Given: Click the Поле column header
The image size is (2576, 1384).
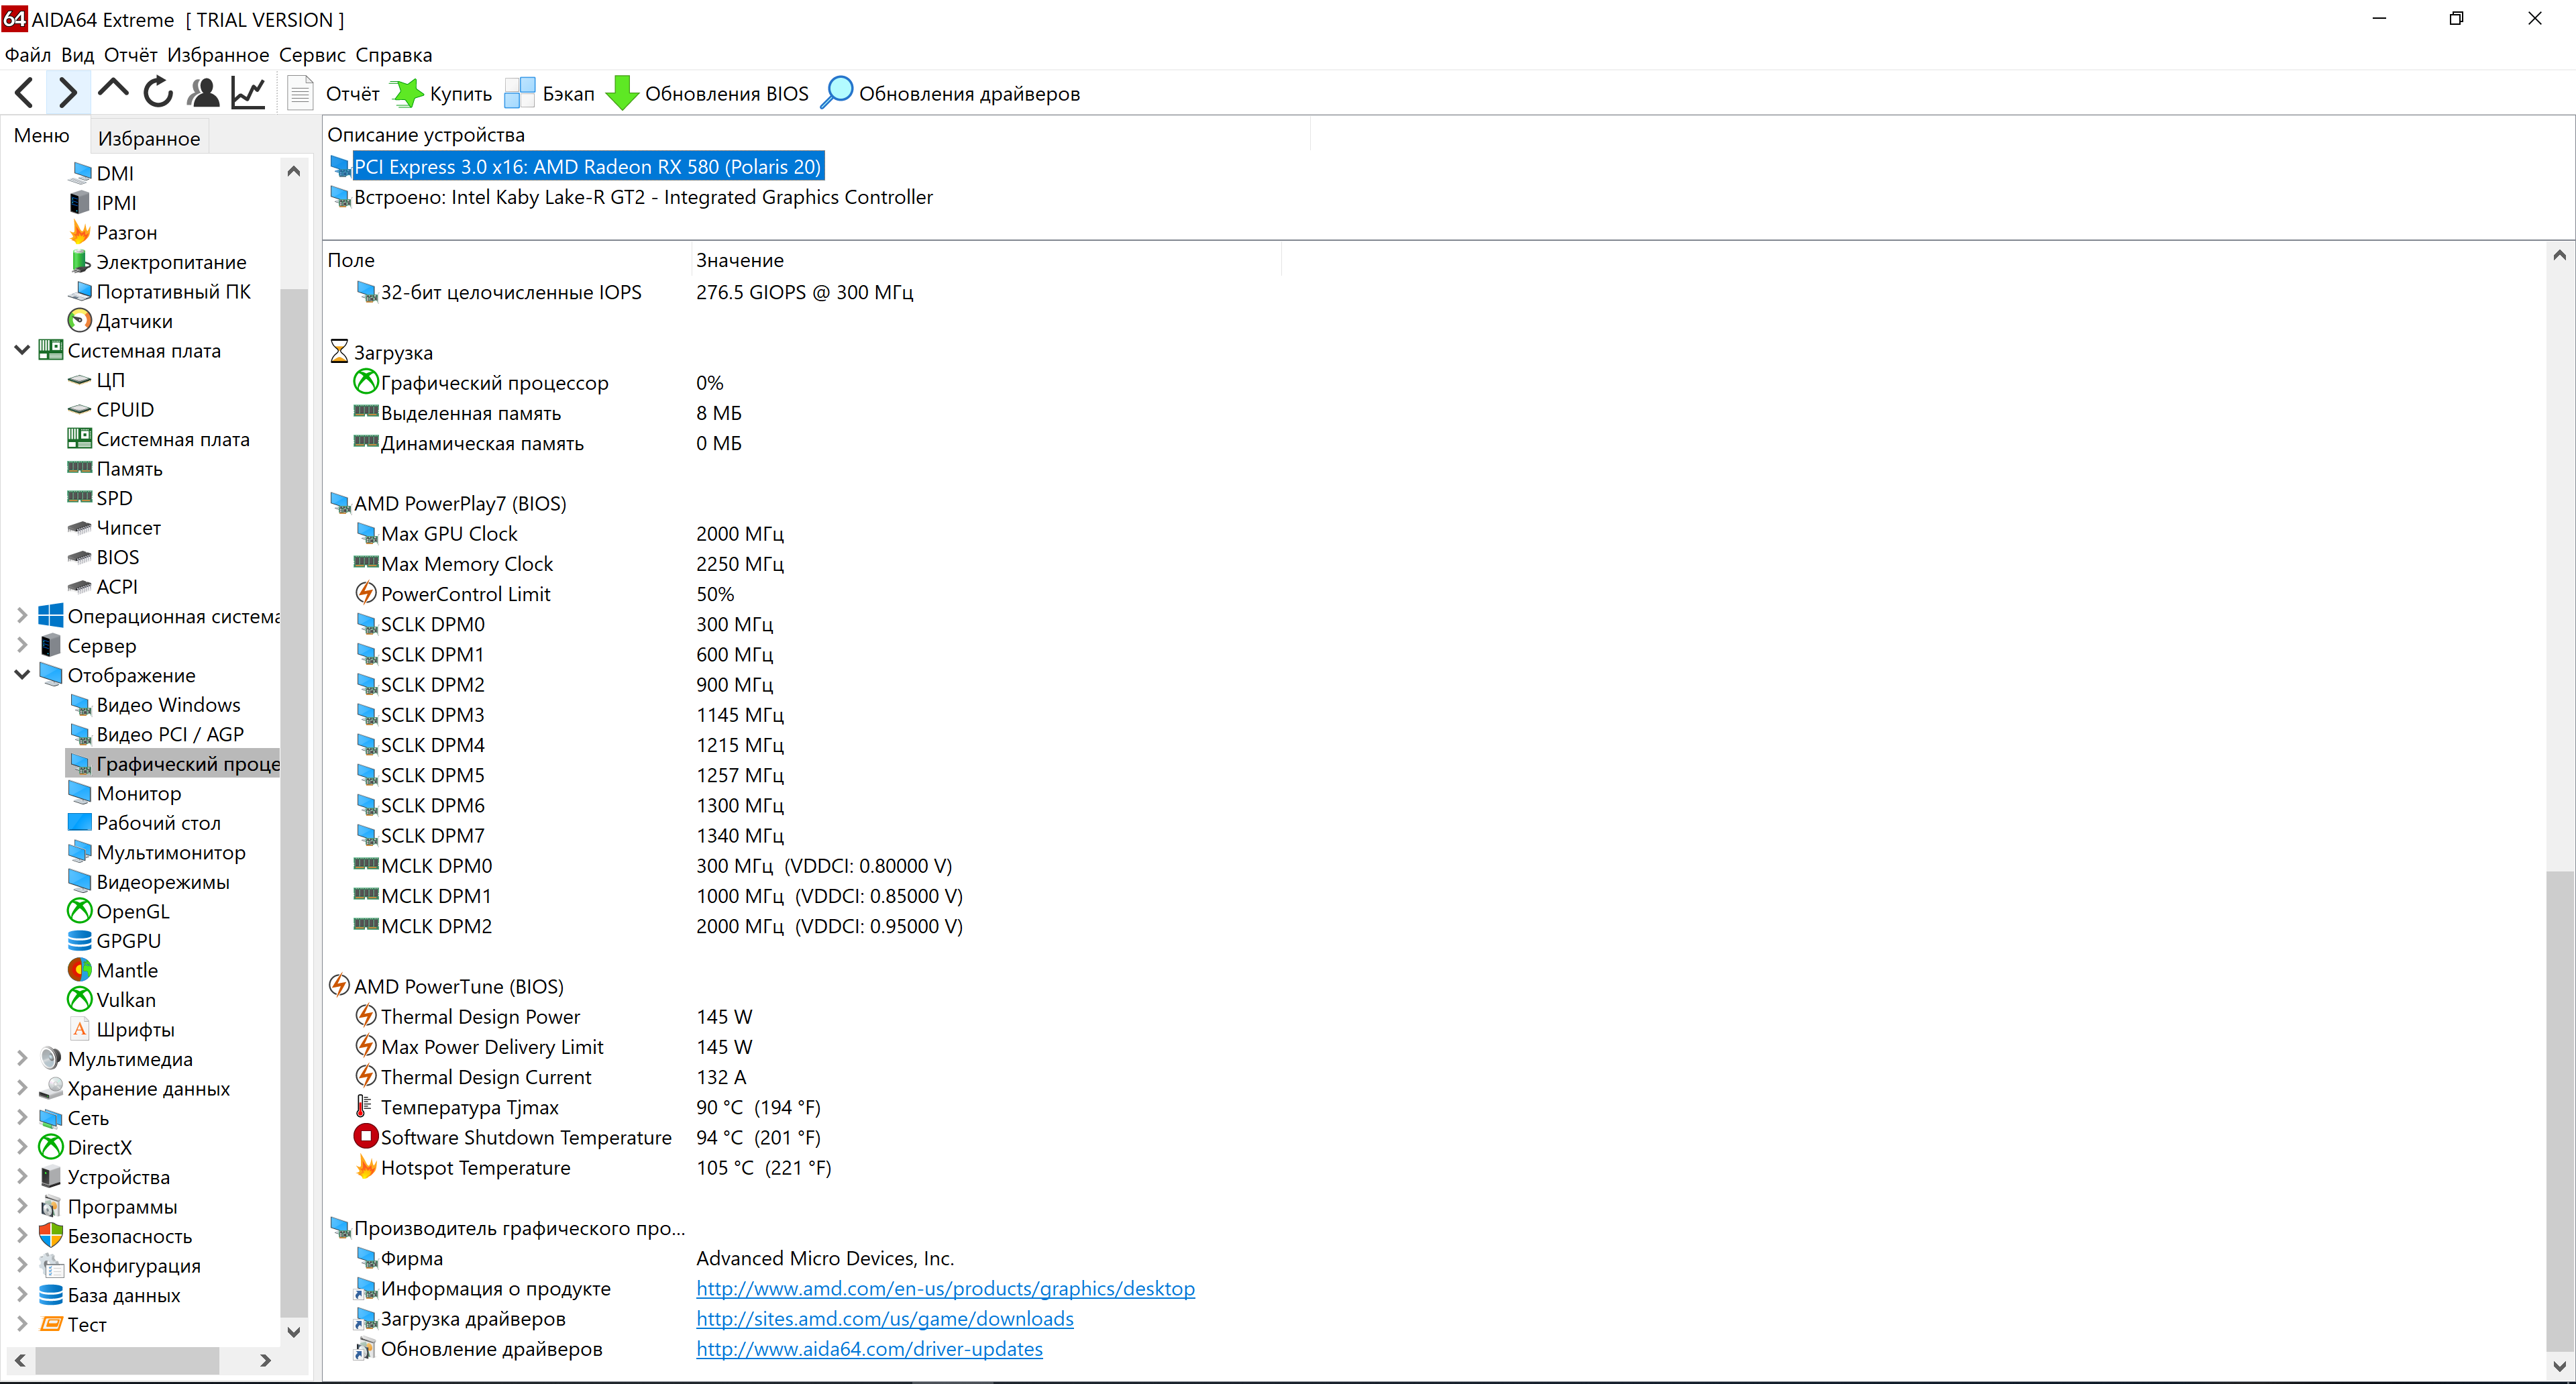Looking at the screenshot, I should click(x=506, y=260).
